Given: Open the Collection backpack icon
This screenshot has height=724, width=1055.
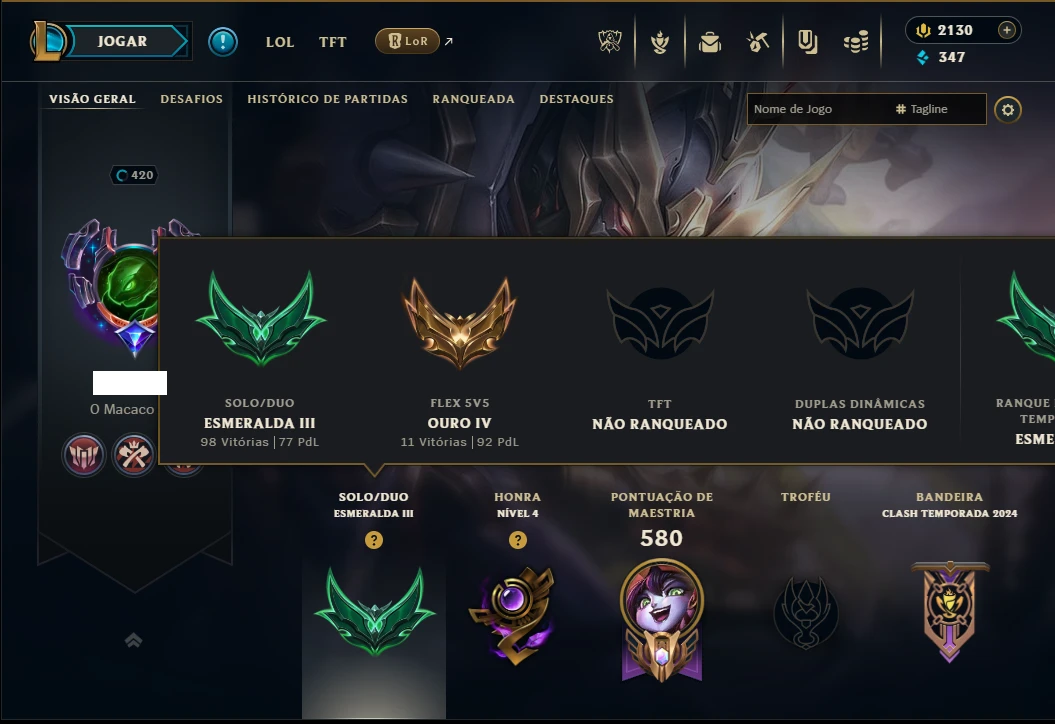Looking at the screenshot, I should tap(710, 42).
